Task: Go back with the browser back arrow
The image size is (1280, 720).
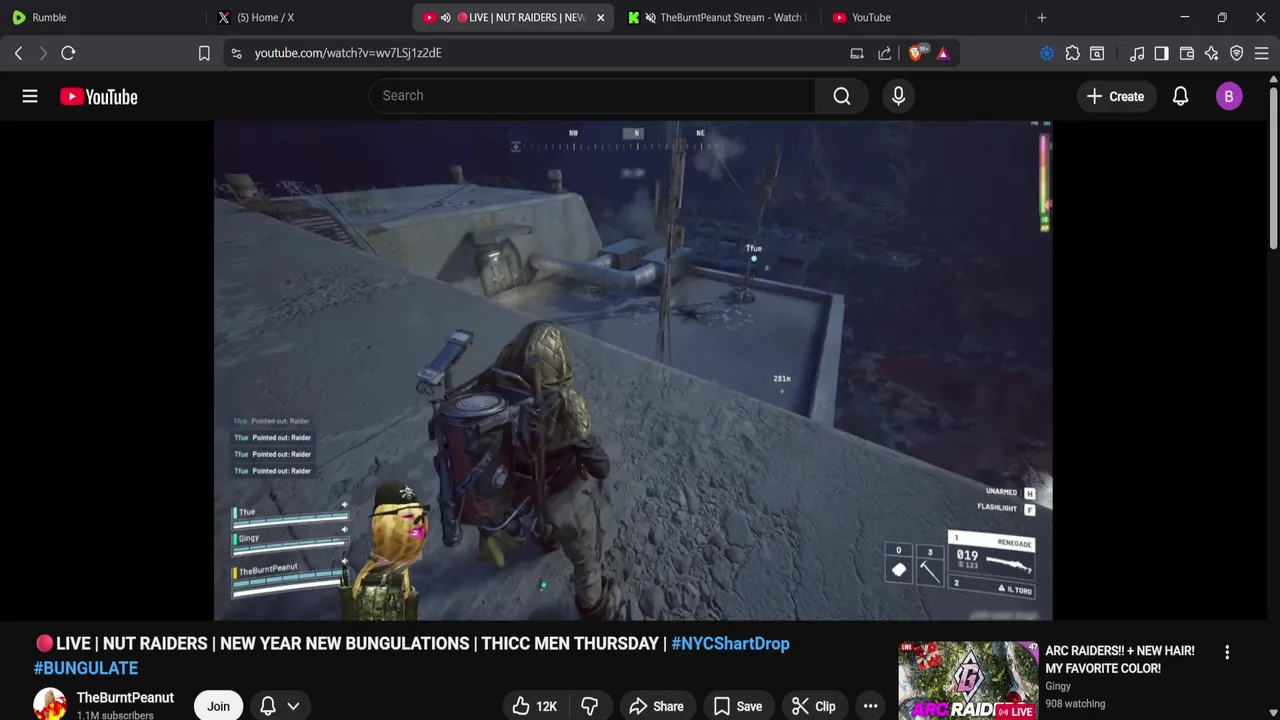Action: click(18, 53)
